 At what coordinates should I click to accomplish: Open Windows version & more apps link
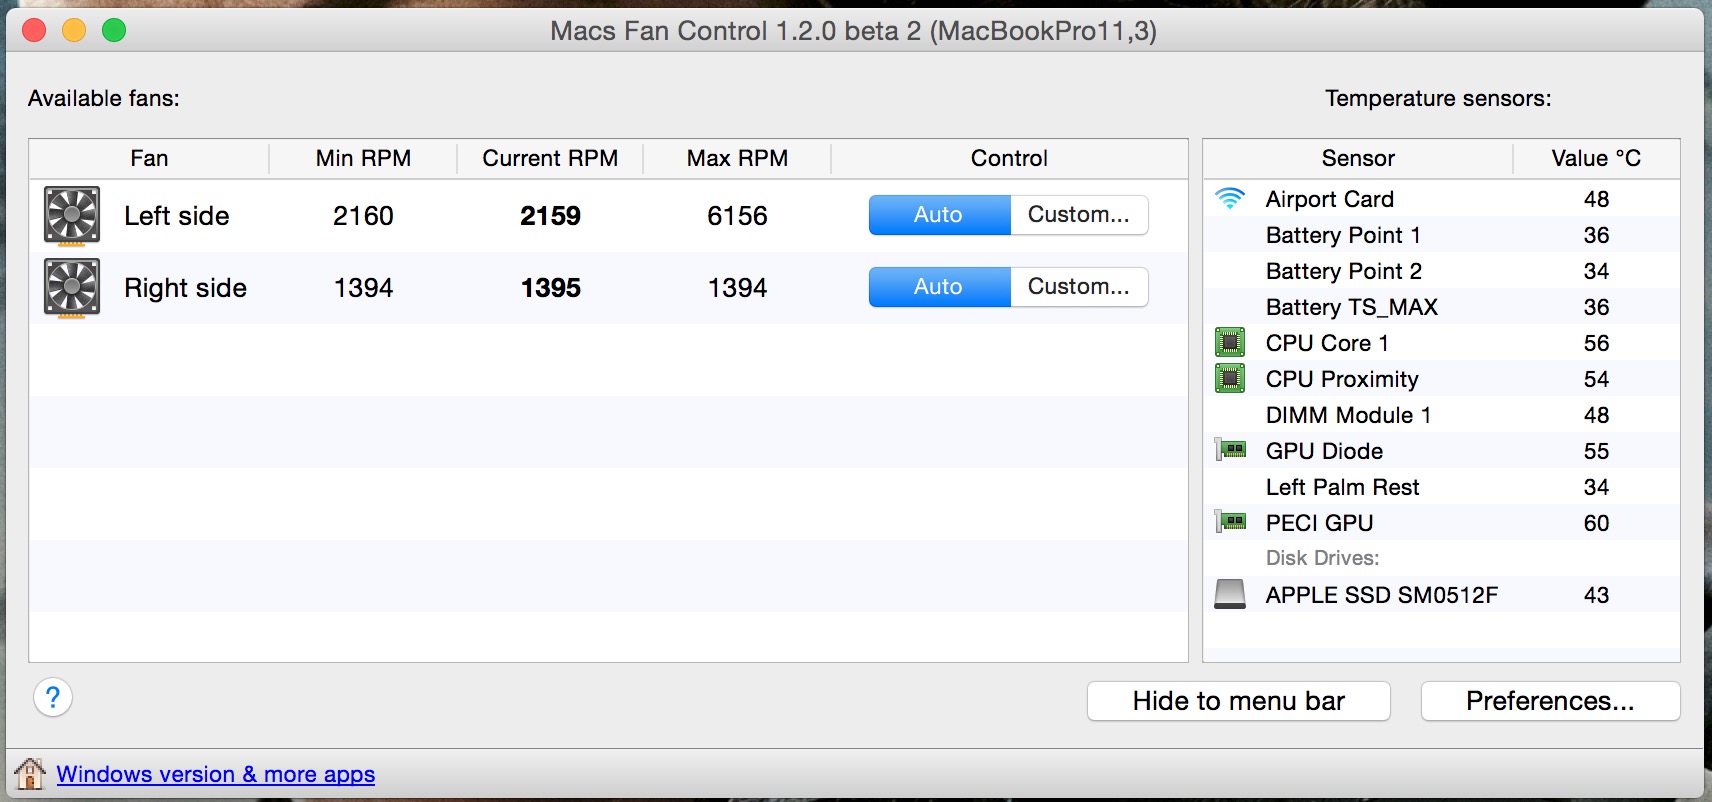216,774
